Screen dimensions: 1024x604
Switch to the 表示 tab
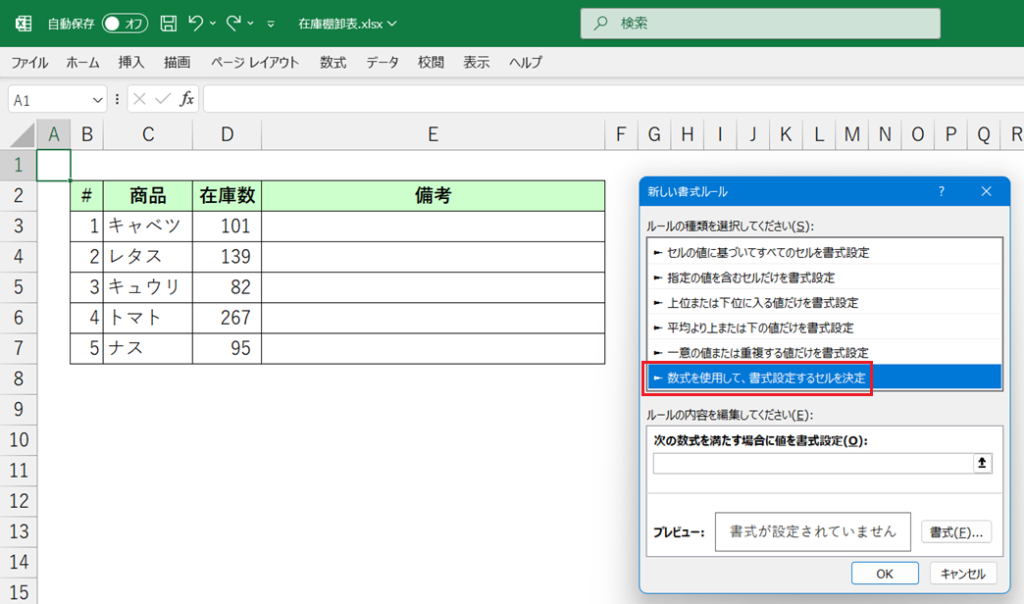point(476,63)
